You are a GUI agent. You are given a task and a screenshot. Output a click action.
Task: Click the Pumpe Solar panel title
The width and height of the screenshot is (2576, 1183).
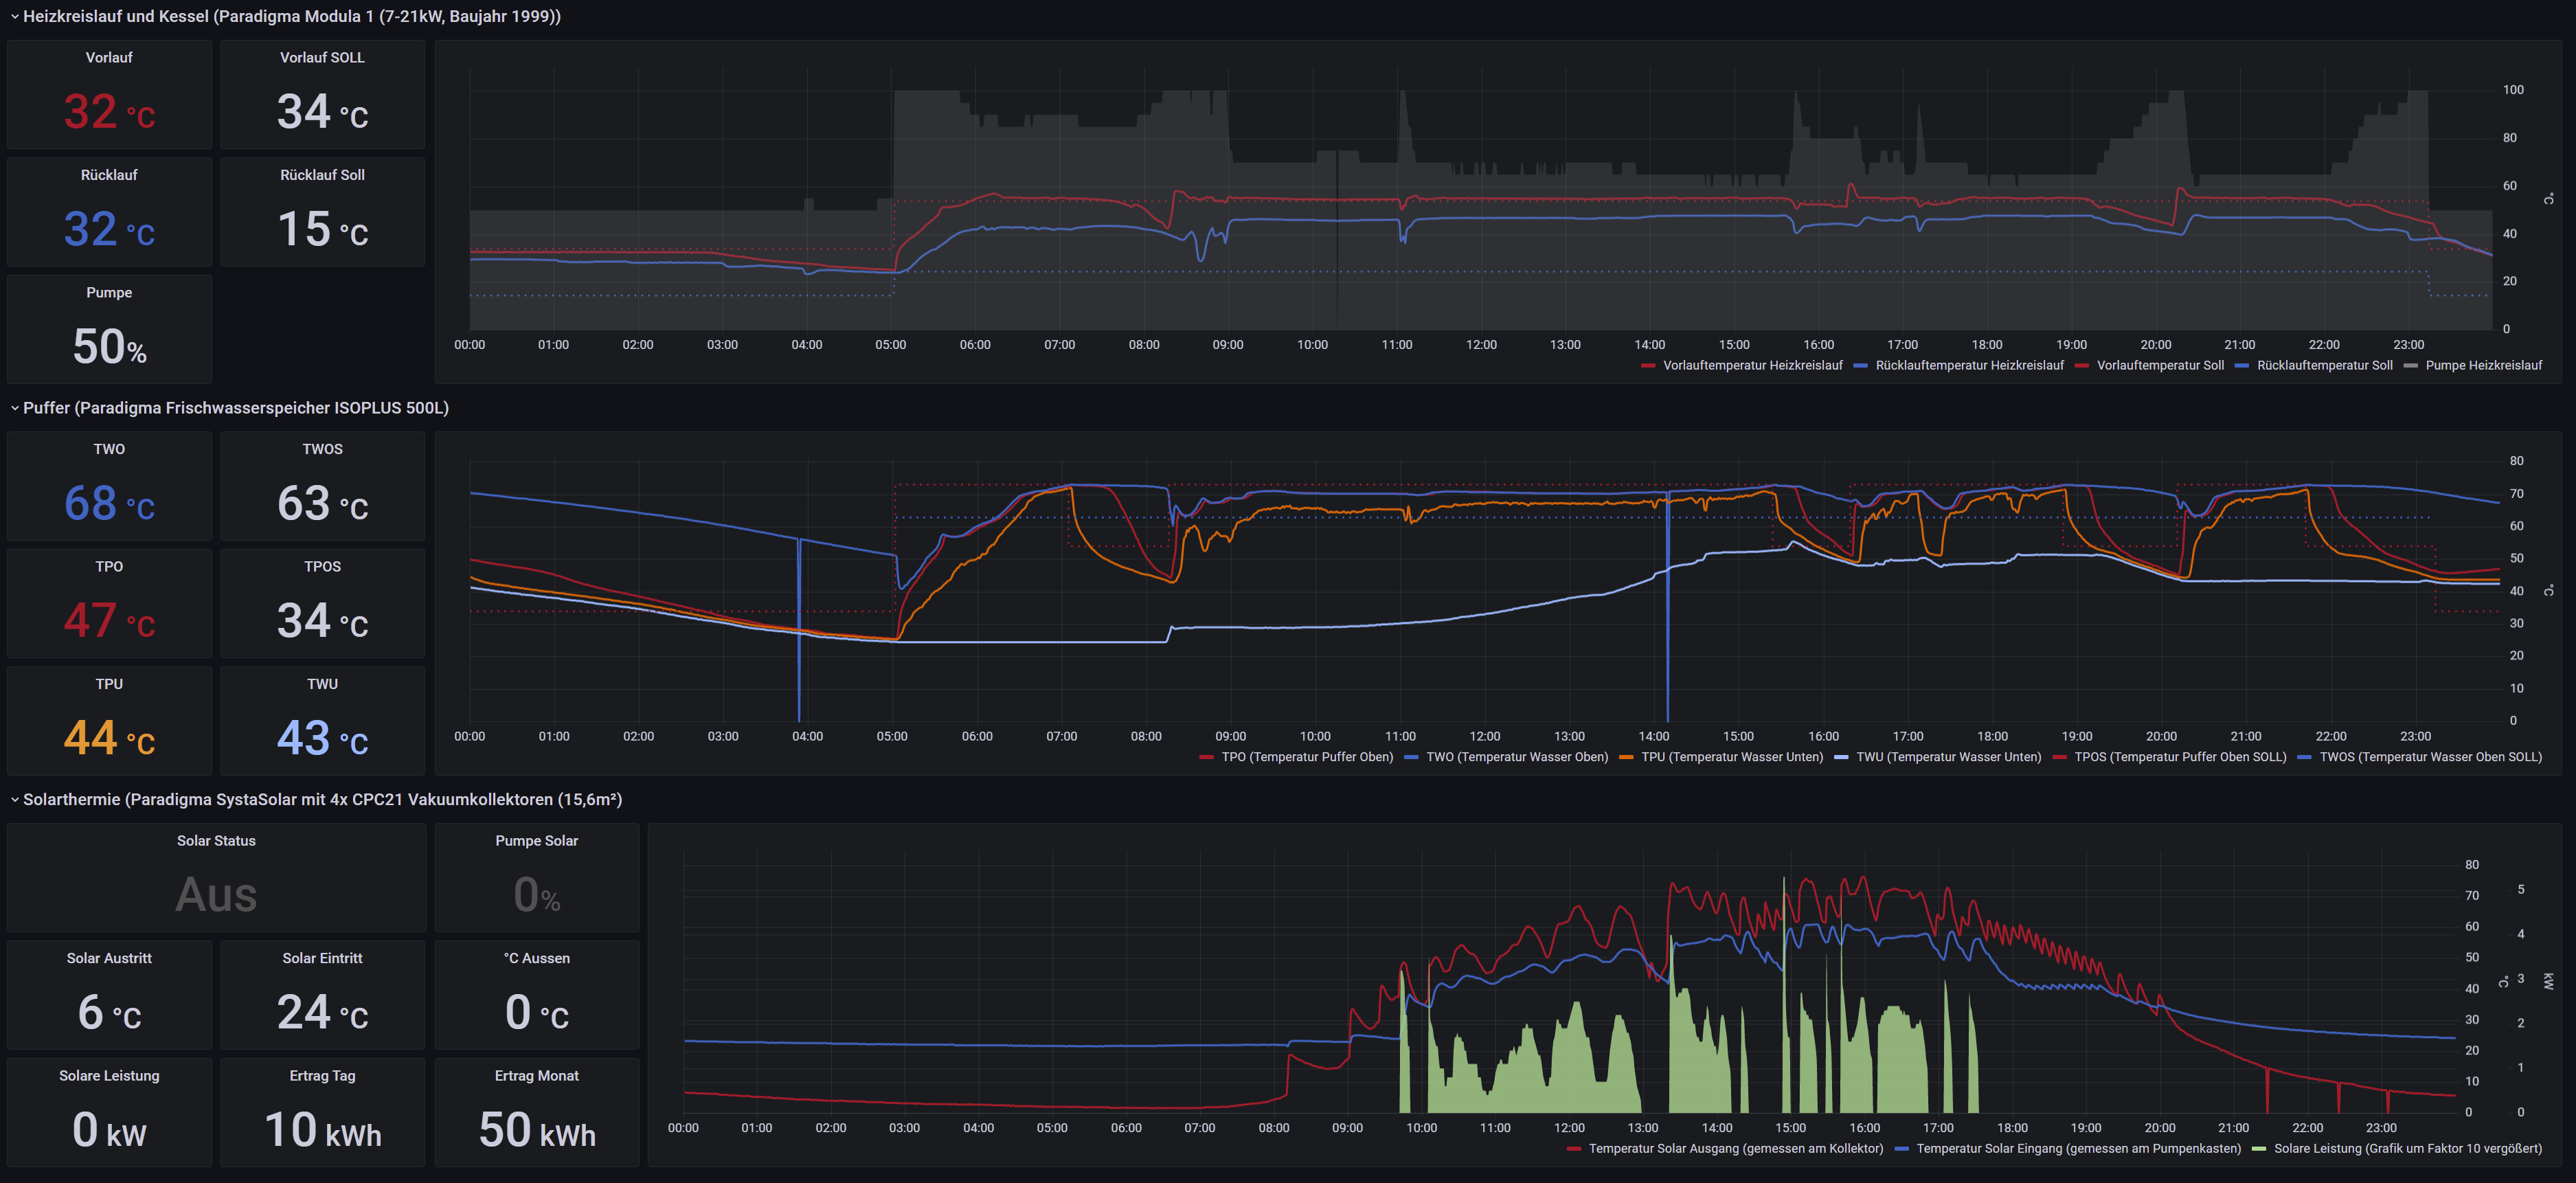pyautogui.click(x=536, y=841)
